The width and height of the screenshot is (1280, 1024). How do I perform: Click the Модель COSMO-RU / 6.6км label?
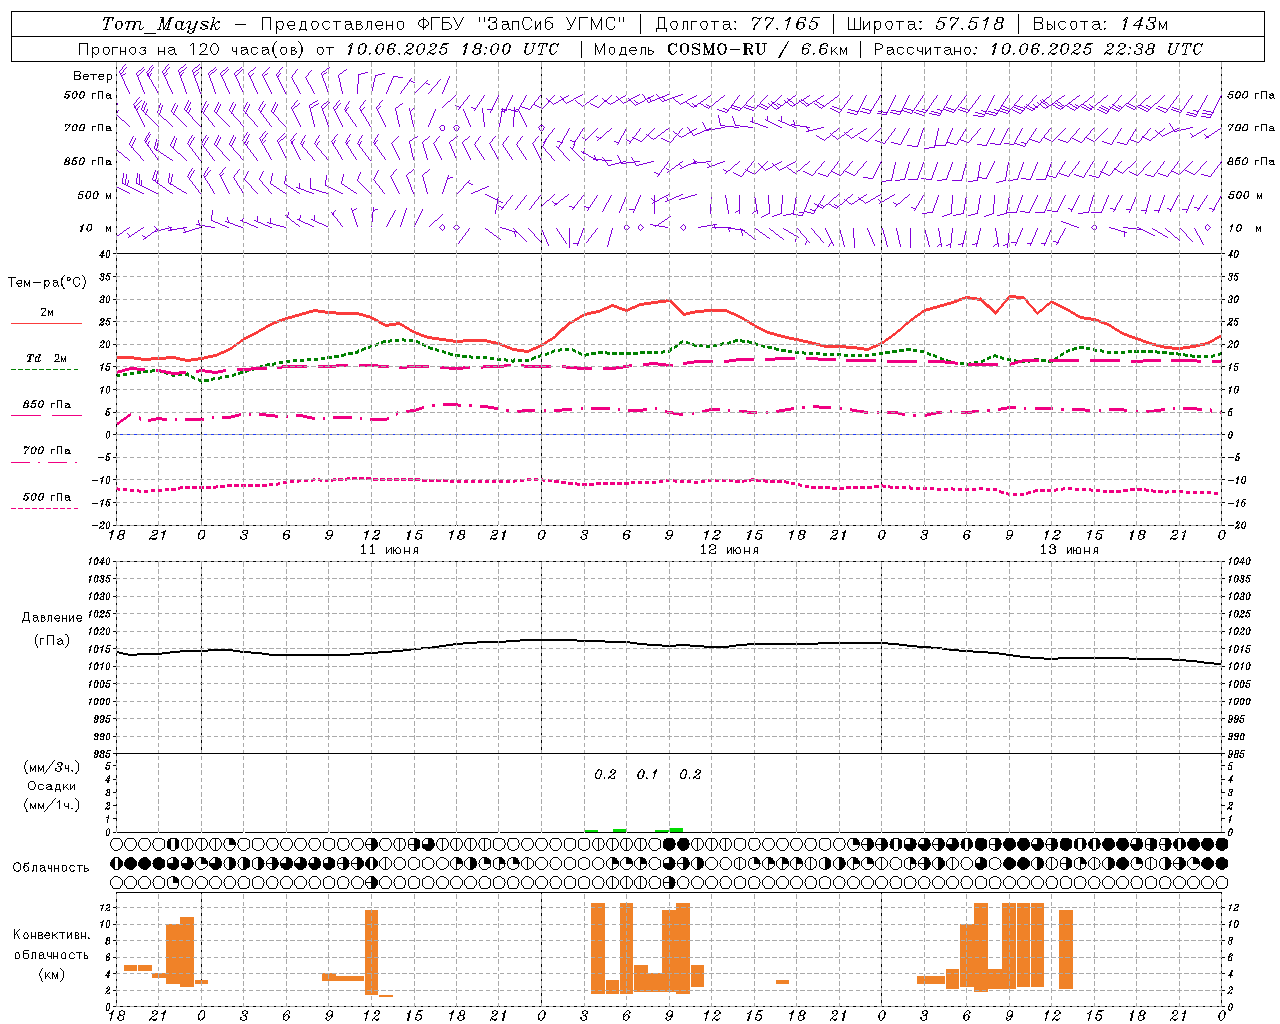(x=721, y=49)
